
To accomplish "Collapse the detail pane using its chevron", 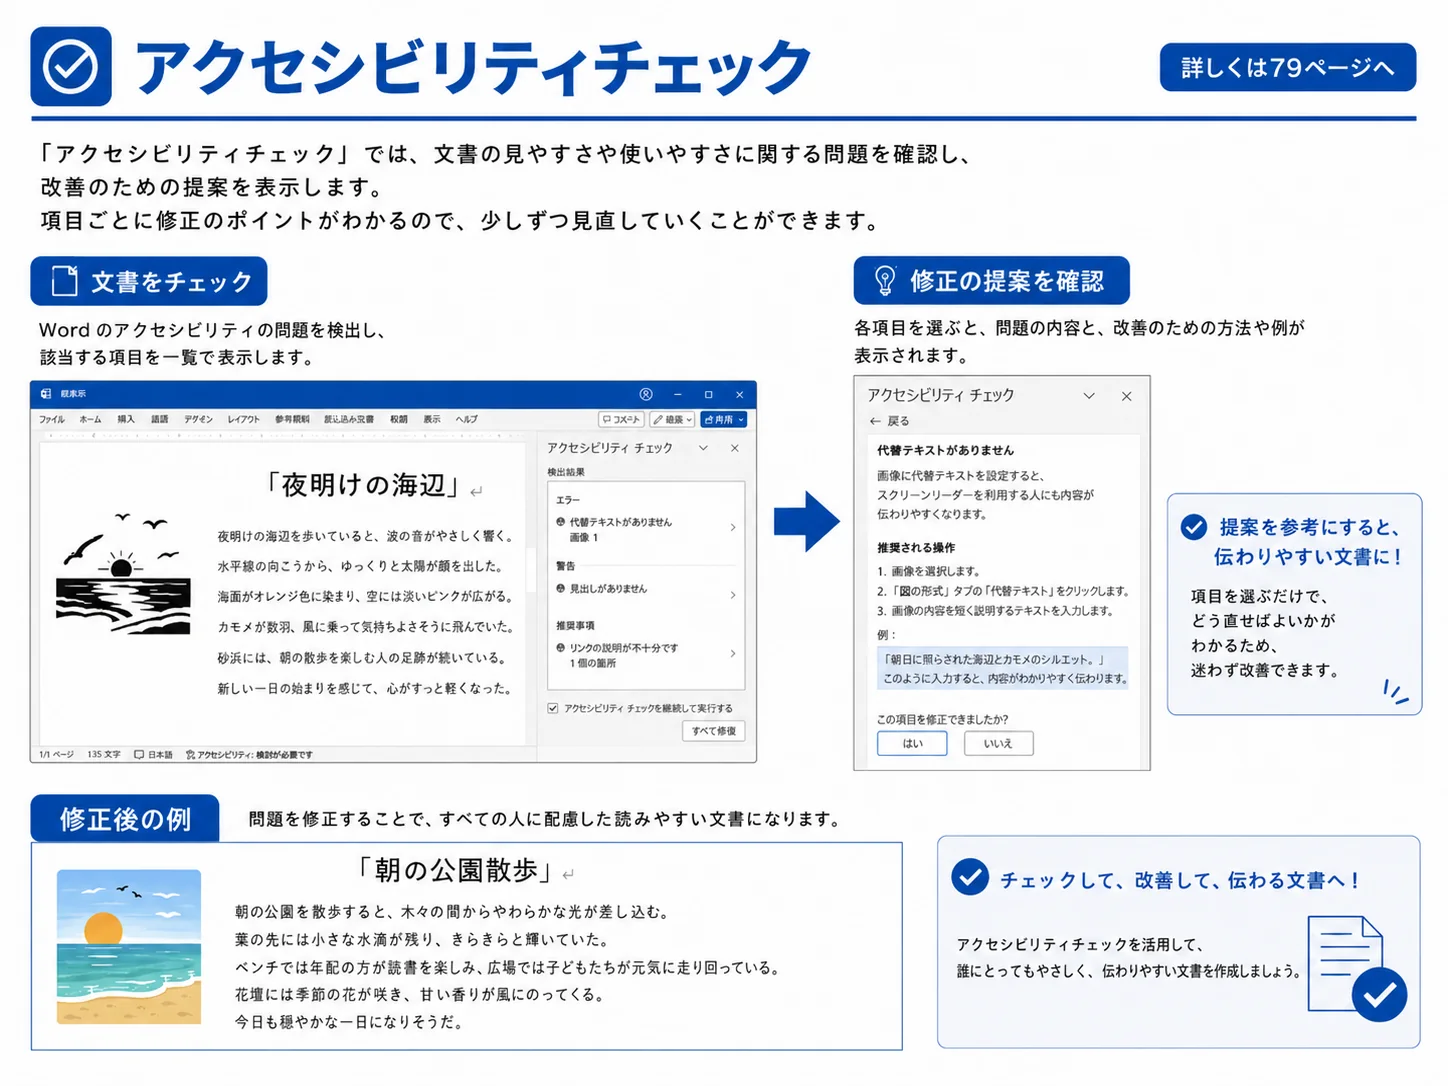I will pyautogui.click(x=1089, y=396).
